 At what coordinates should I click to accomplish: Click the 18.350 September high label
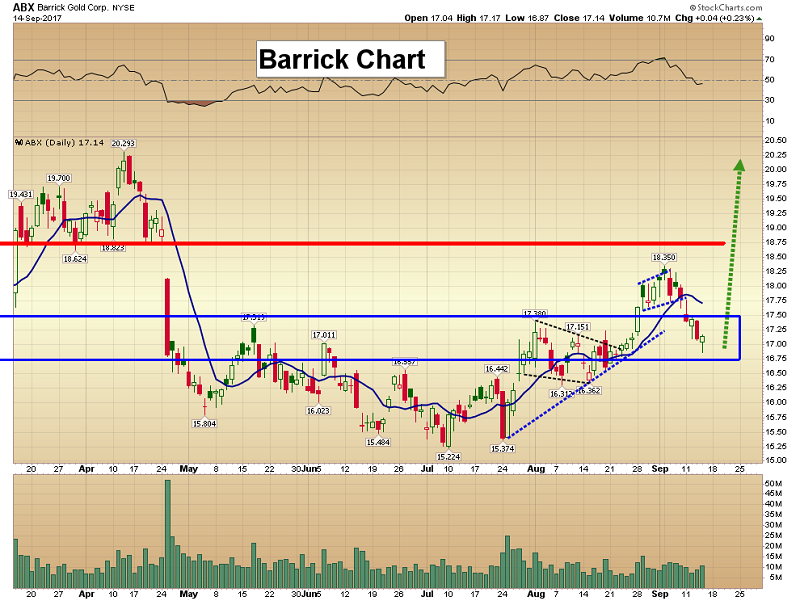pos(664,257)
